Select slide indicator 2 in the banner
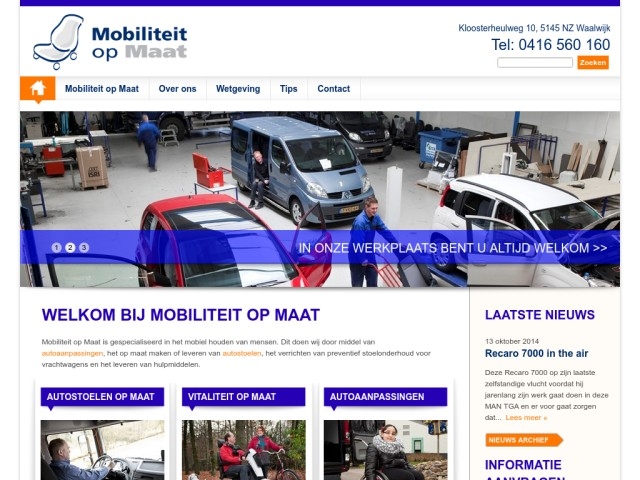Image resolution: width=640 pixels, height=480 pixels. 70,247
